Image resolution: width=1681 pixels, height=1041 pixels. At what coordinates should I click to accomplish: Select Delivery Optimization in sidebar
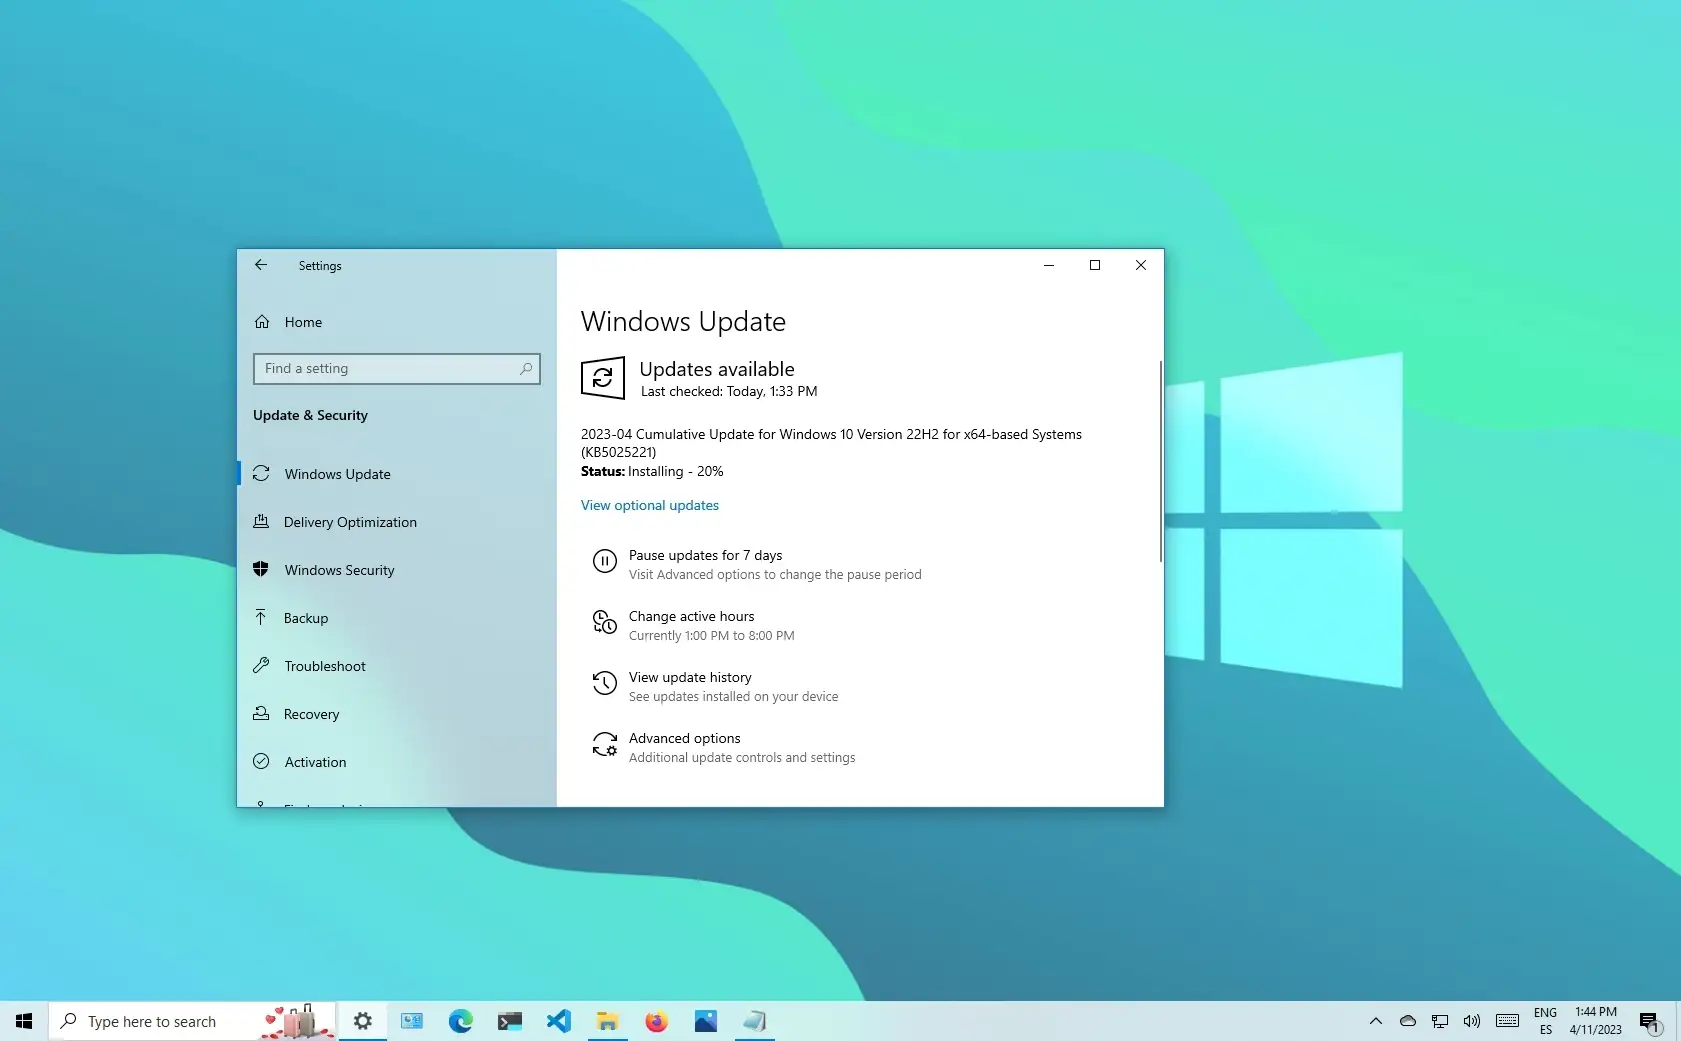tap(350, 522)
